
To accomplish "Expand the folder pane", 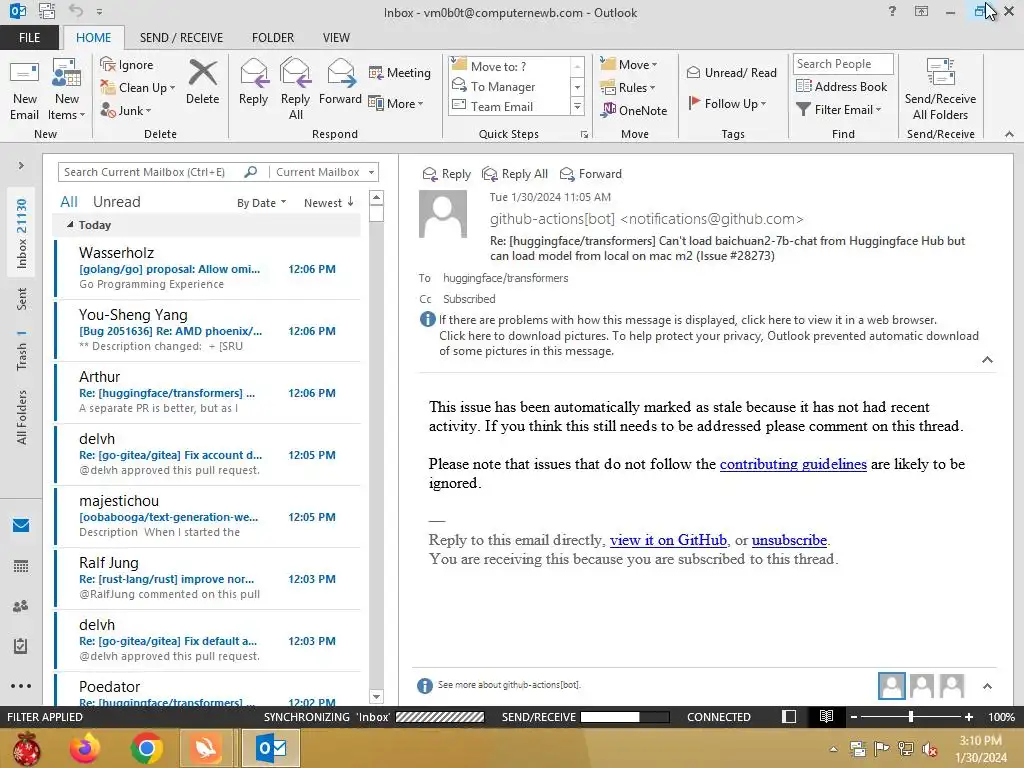I will (x=21, y=166).
